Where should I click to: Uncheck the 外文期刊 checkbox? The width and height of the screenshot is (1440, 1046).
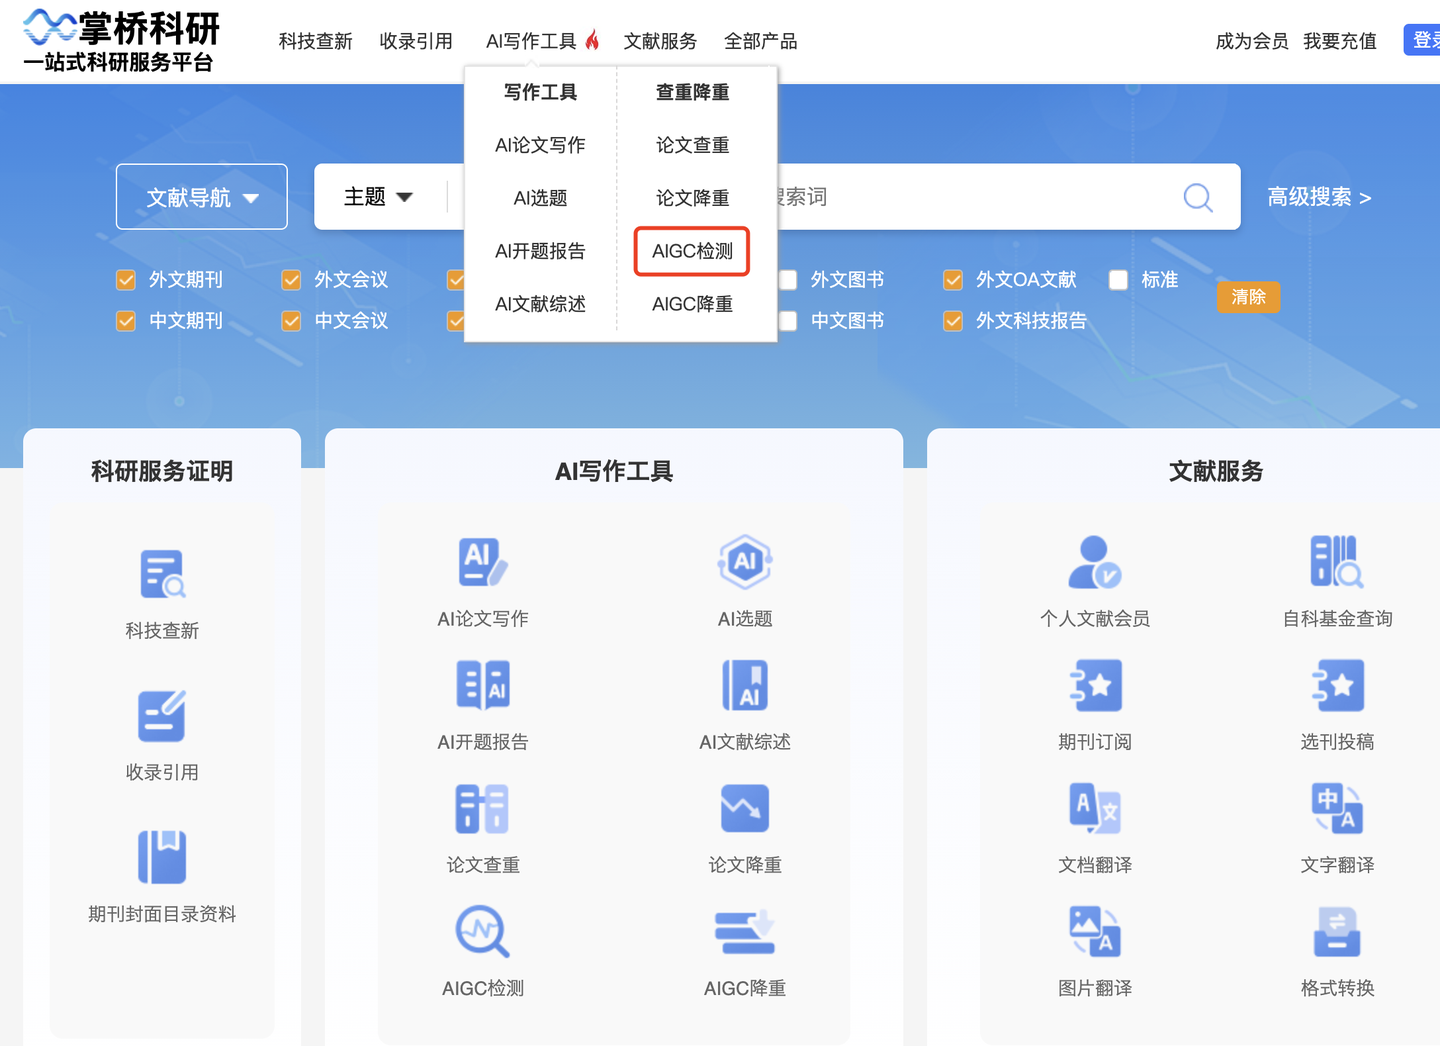click(x=126, y=280)
